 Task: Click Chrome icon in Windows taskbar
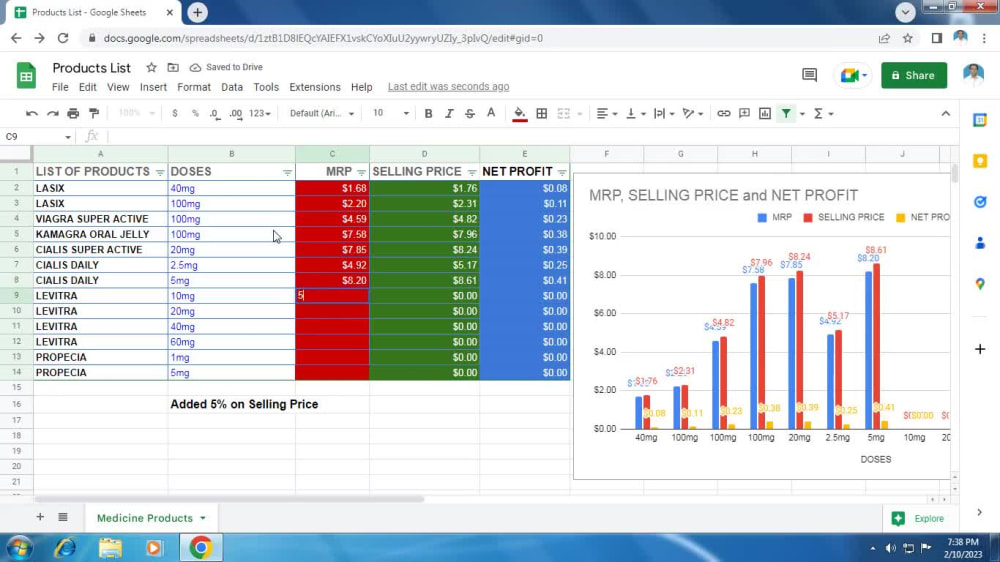[201, 548]
